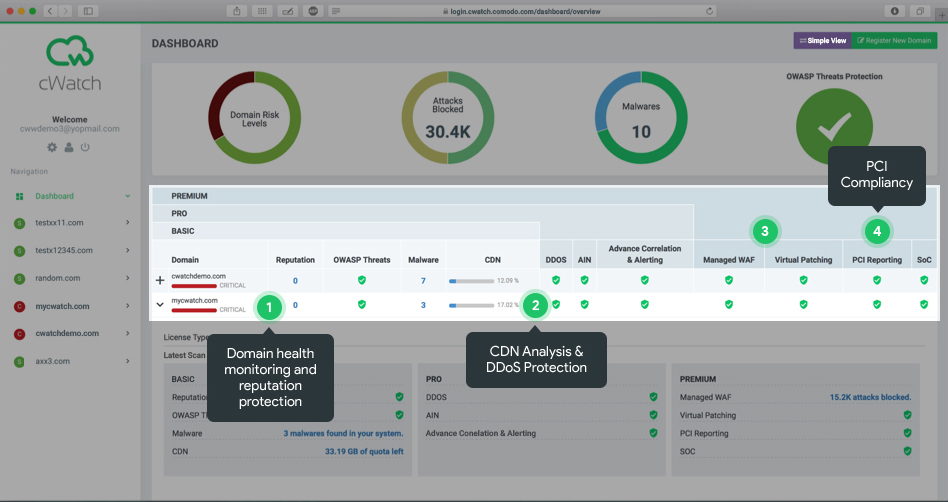Click CDN usage bar at 17.02 %
The height and width of the screenshot is (502, 948).
click(x=472, y=305)
